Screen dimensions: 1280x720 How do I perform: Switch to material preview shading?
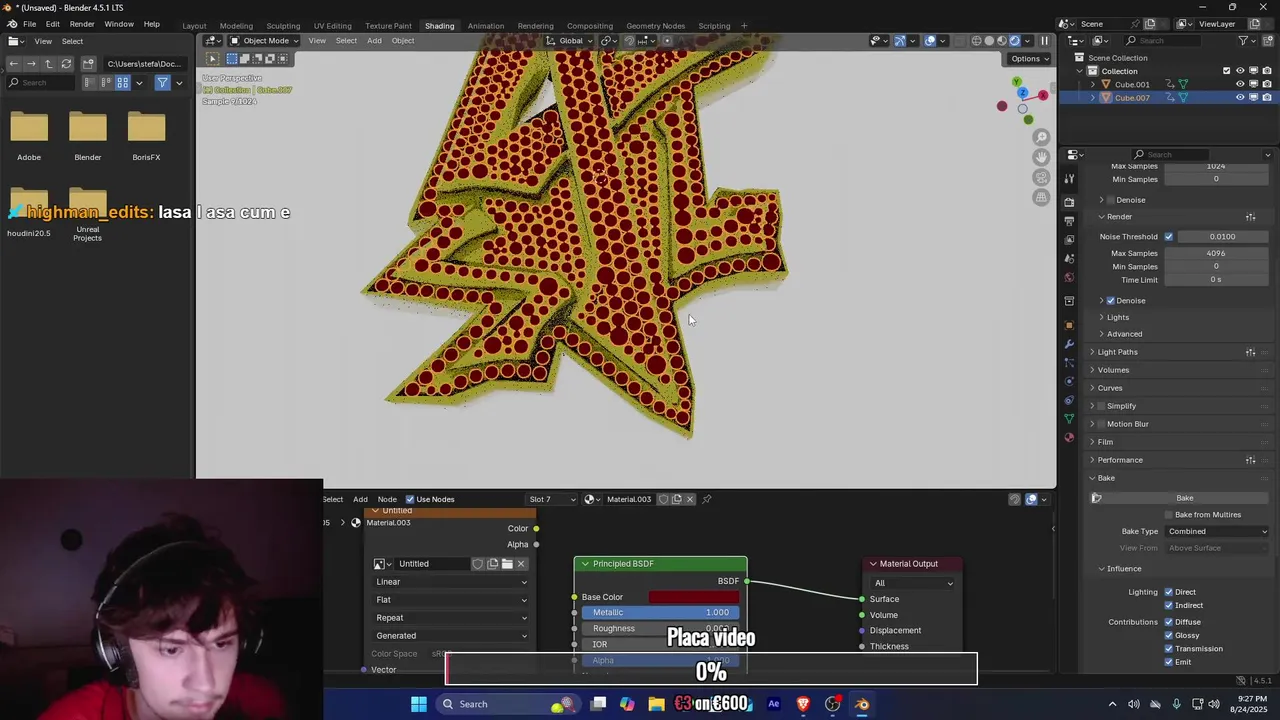click(1002, 41)
